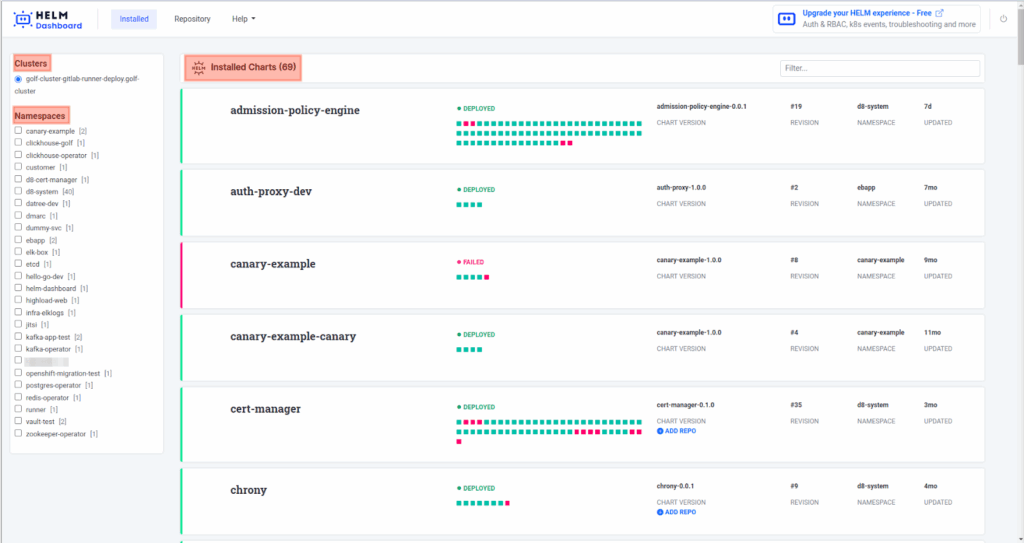
Task: Click the first green resource square for cert-manager
Action: [459, 422]
